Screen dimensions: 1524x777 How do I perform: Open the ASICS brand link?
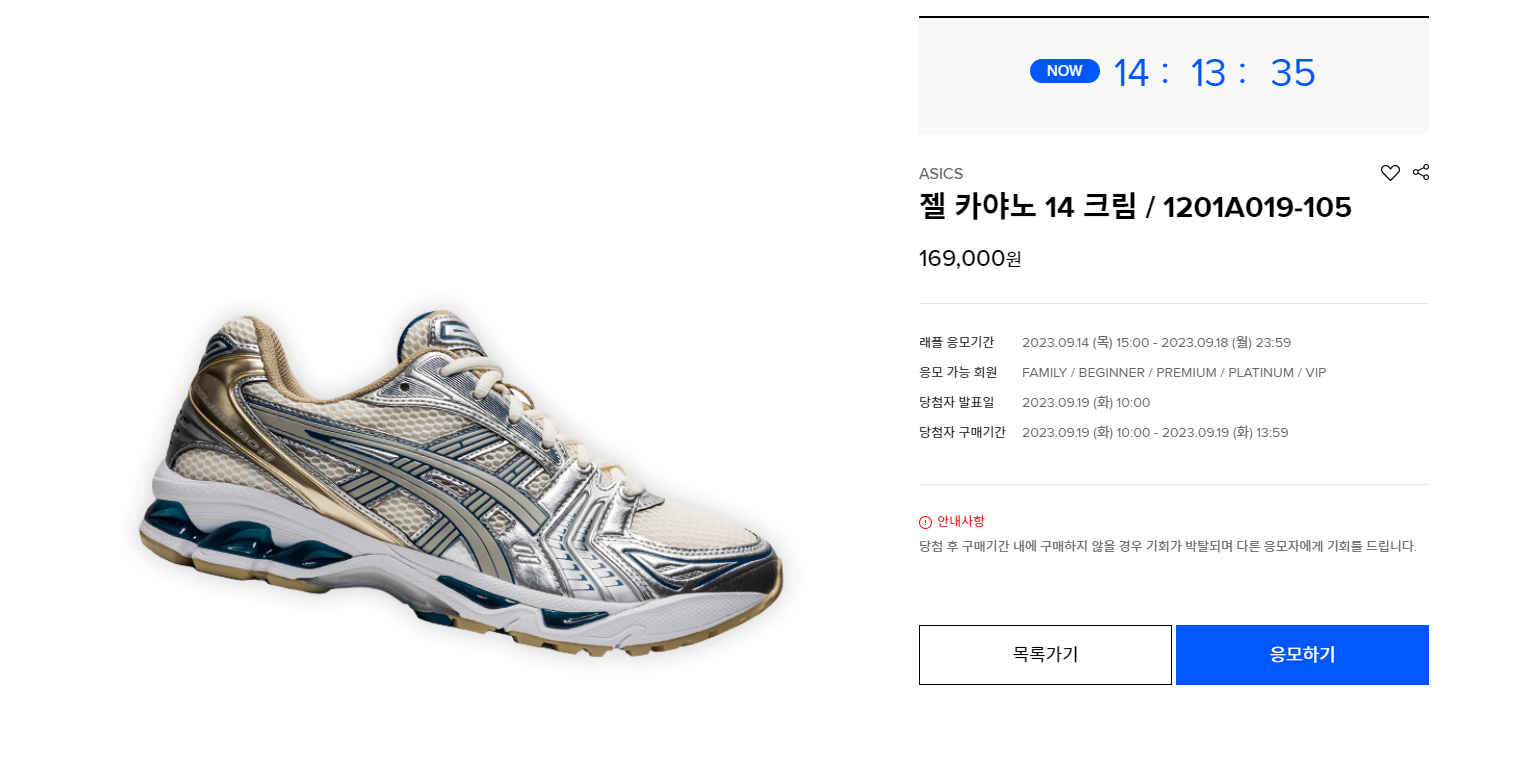941,174
